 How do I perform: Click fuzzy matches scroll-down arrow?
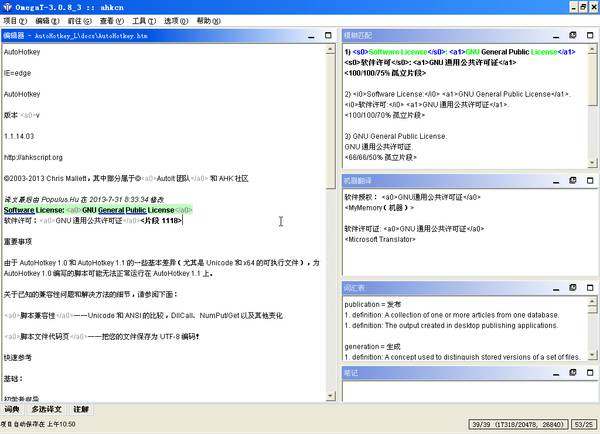(x=592, y=163)
